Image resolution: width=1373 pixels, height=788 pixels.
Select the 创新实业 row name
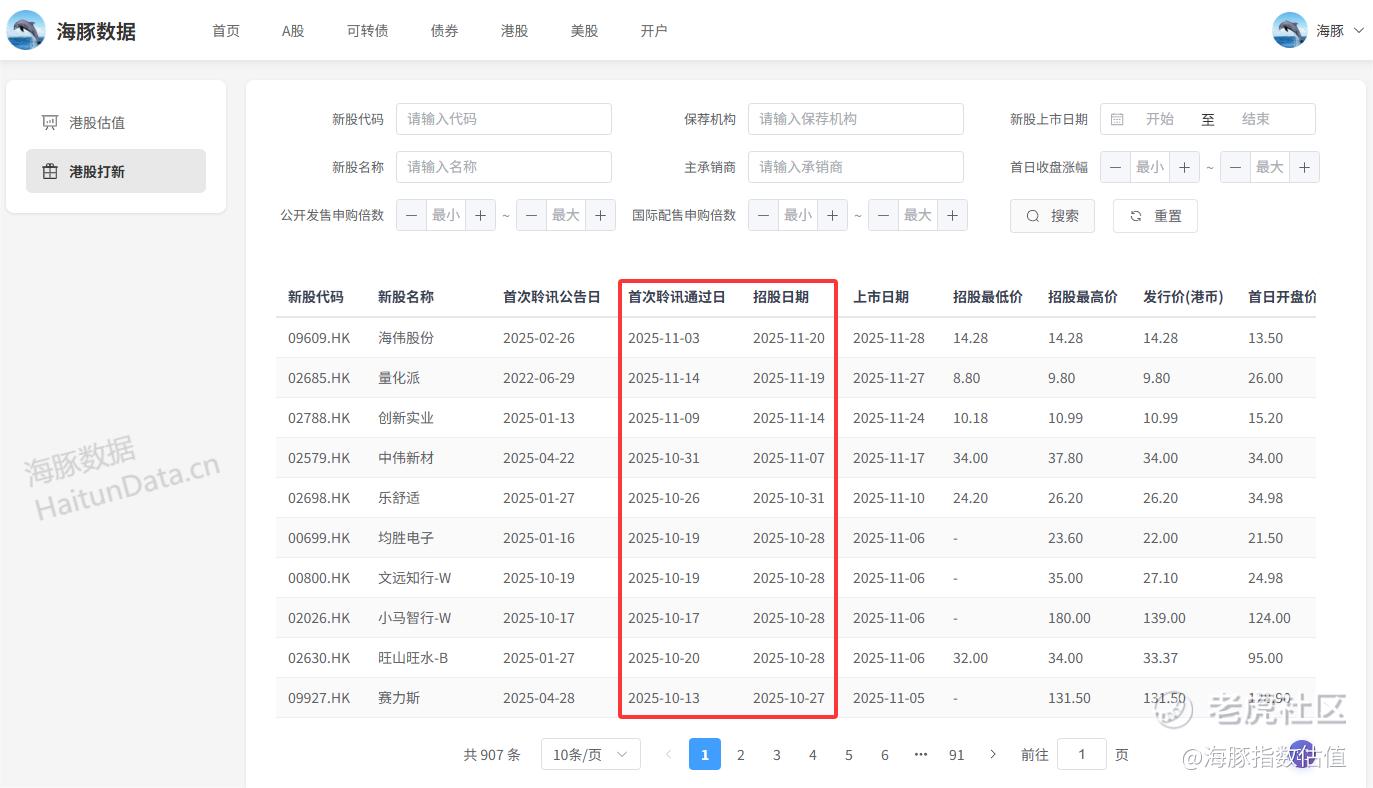tap(406, 418)
